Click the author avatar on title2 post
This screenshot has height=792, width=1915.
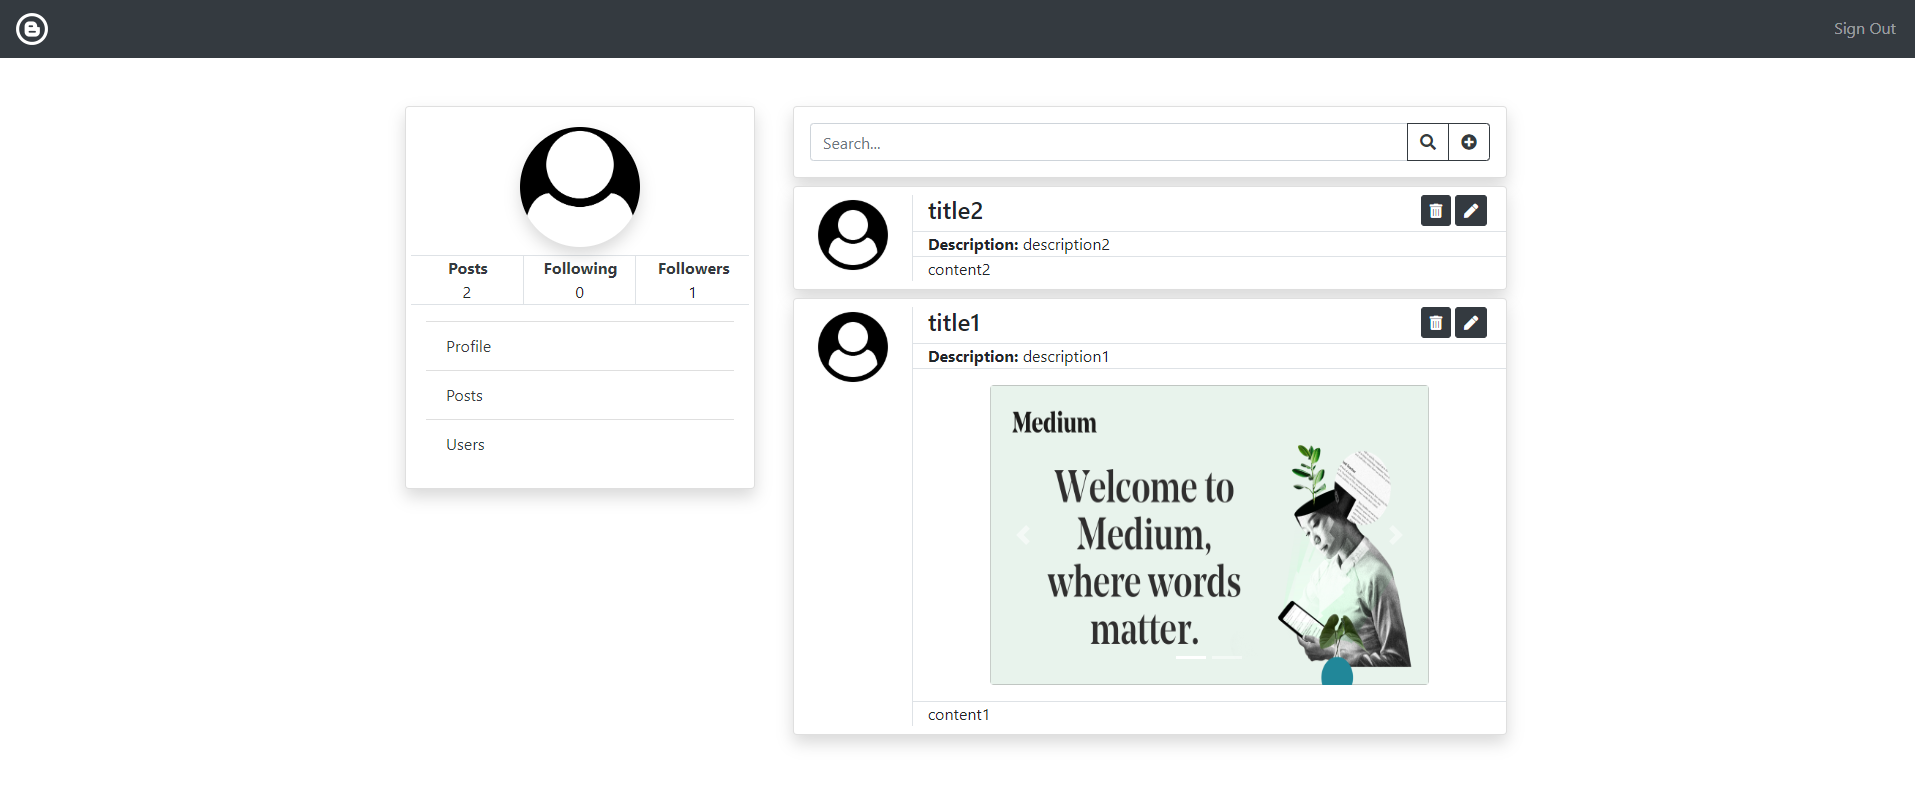click(853, 235)
